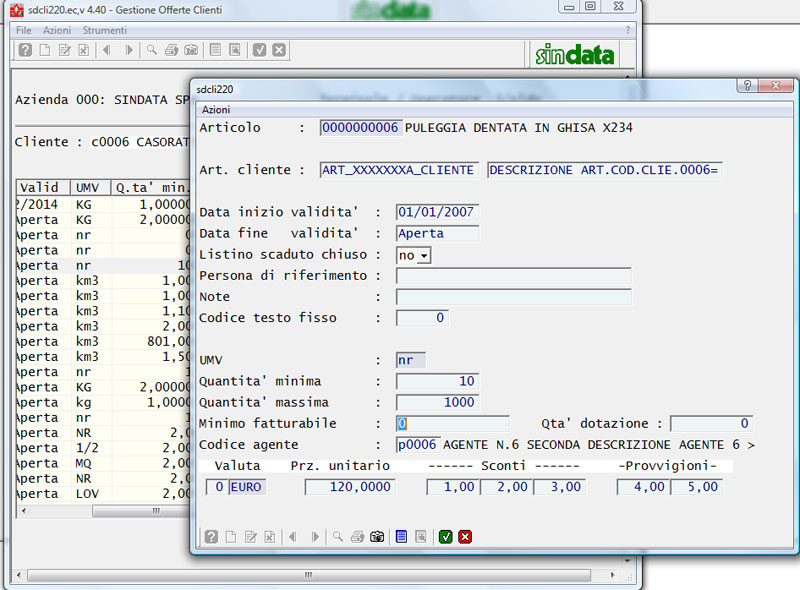Go to previous record in main window toolbar
800x590 pixels.
[107, 50]
